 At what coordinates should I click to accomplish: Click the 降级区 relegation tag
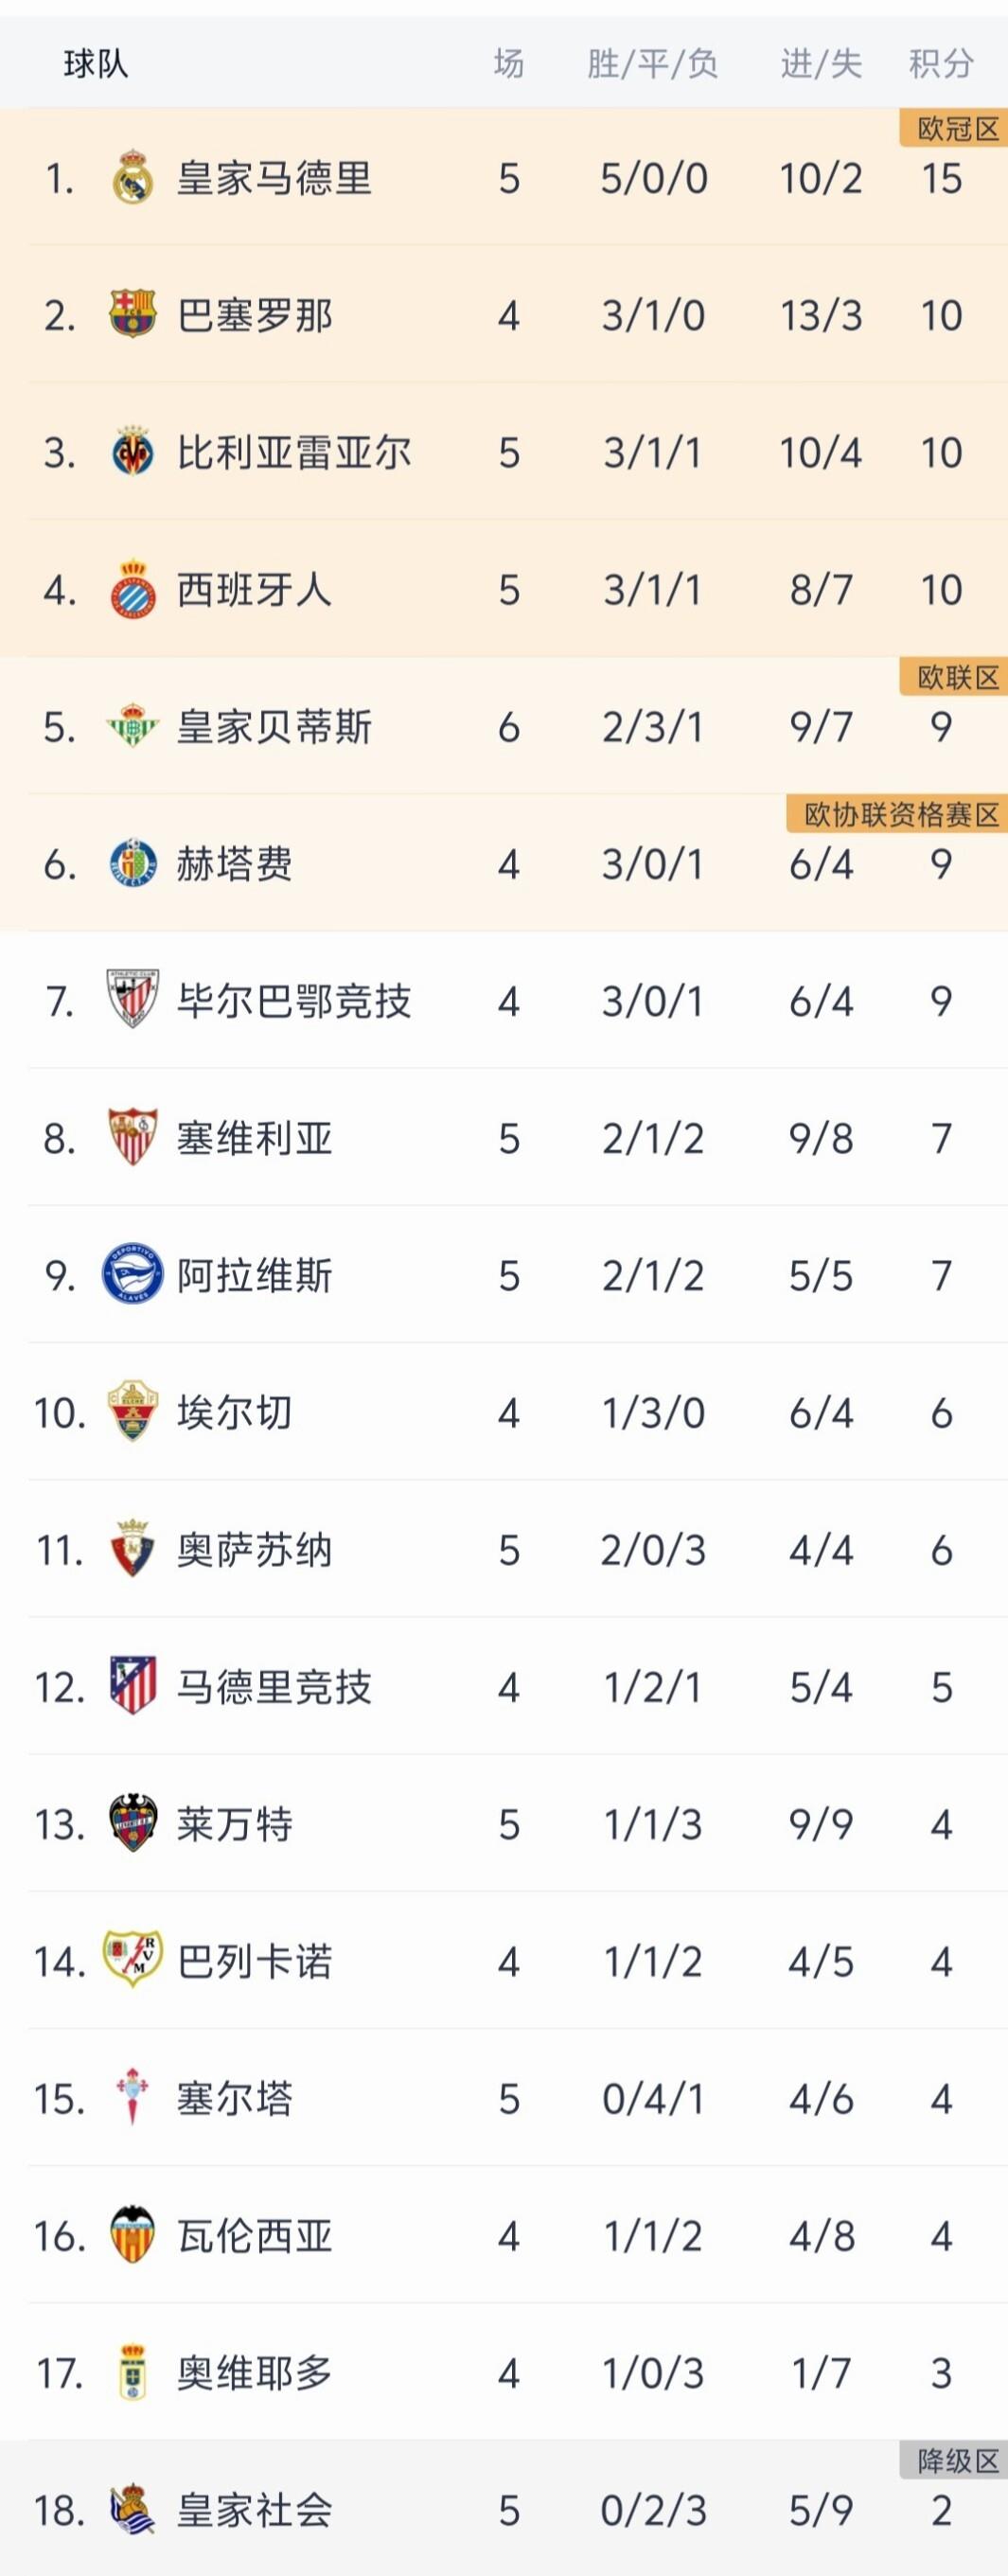[x=958, y=2461]
